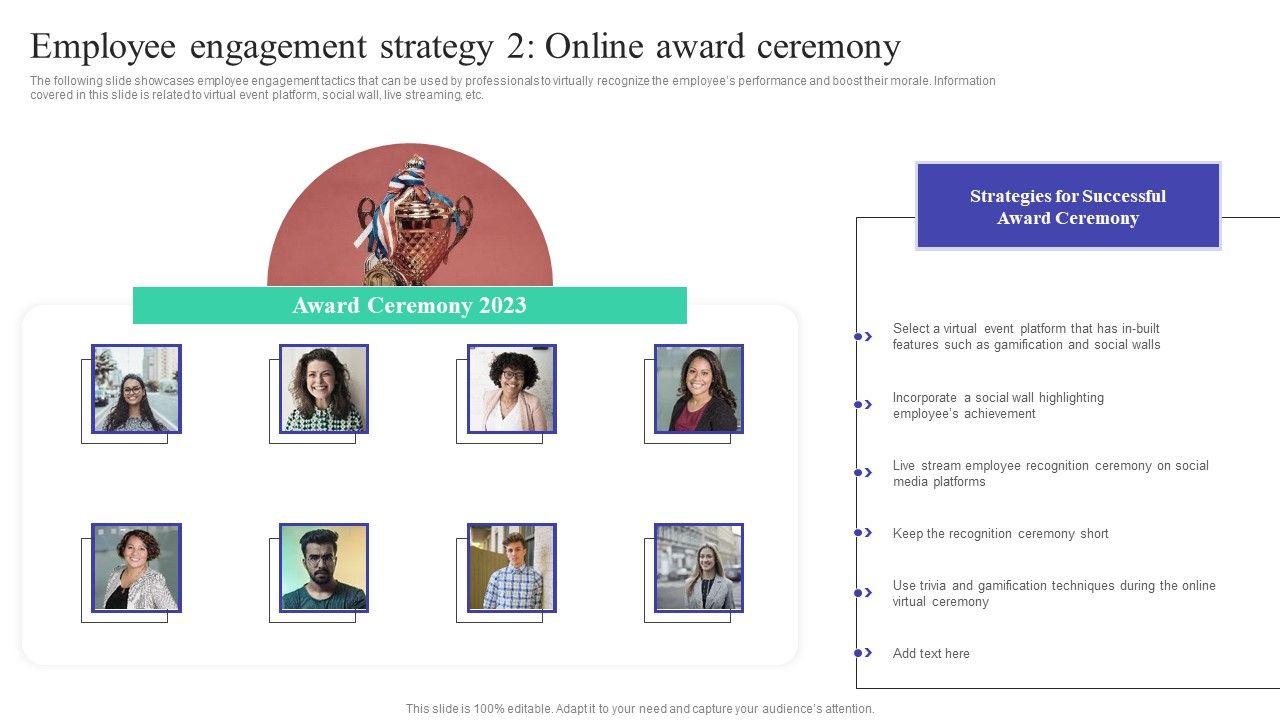
Task: Click the text 'Select a virtual event platform that has in-built'
Action: click(x=1026, y=328)
